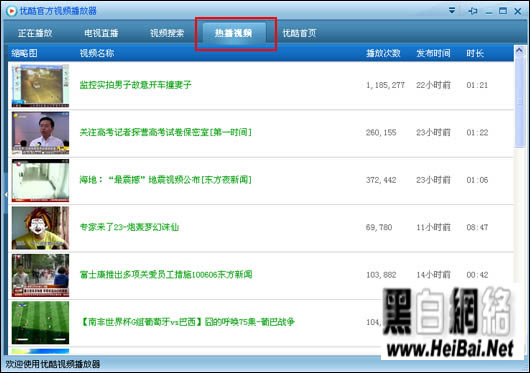530x373 pixels.
Task: Click the Youku logo icon in title bar
Action: (11, 11)
